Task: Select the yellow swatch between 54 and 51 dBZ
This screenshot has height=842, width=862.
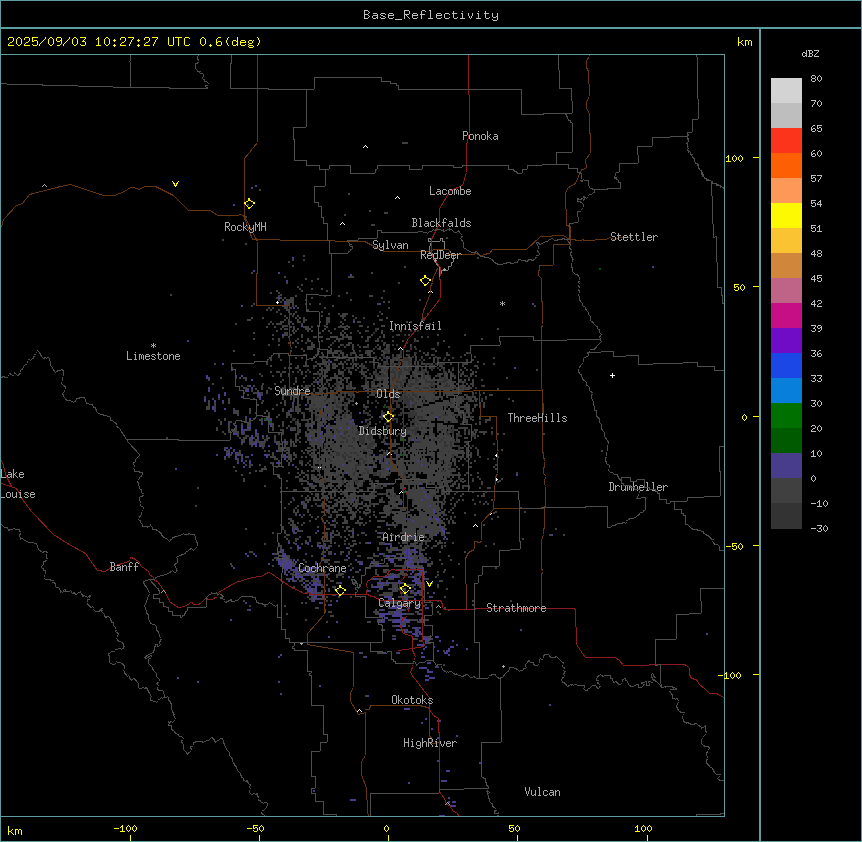Action: click(786, 216)
